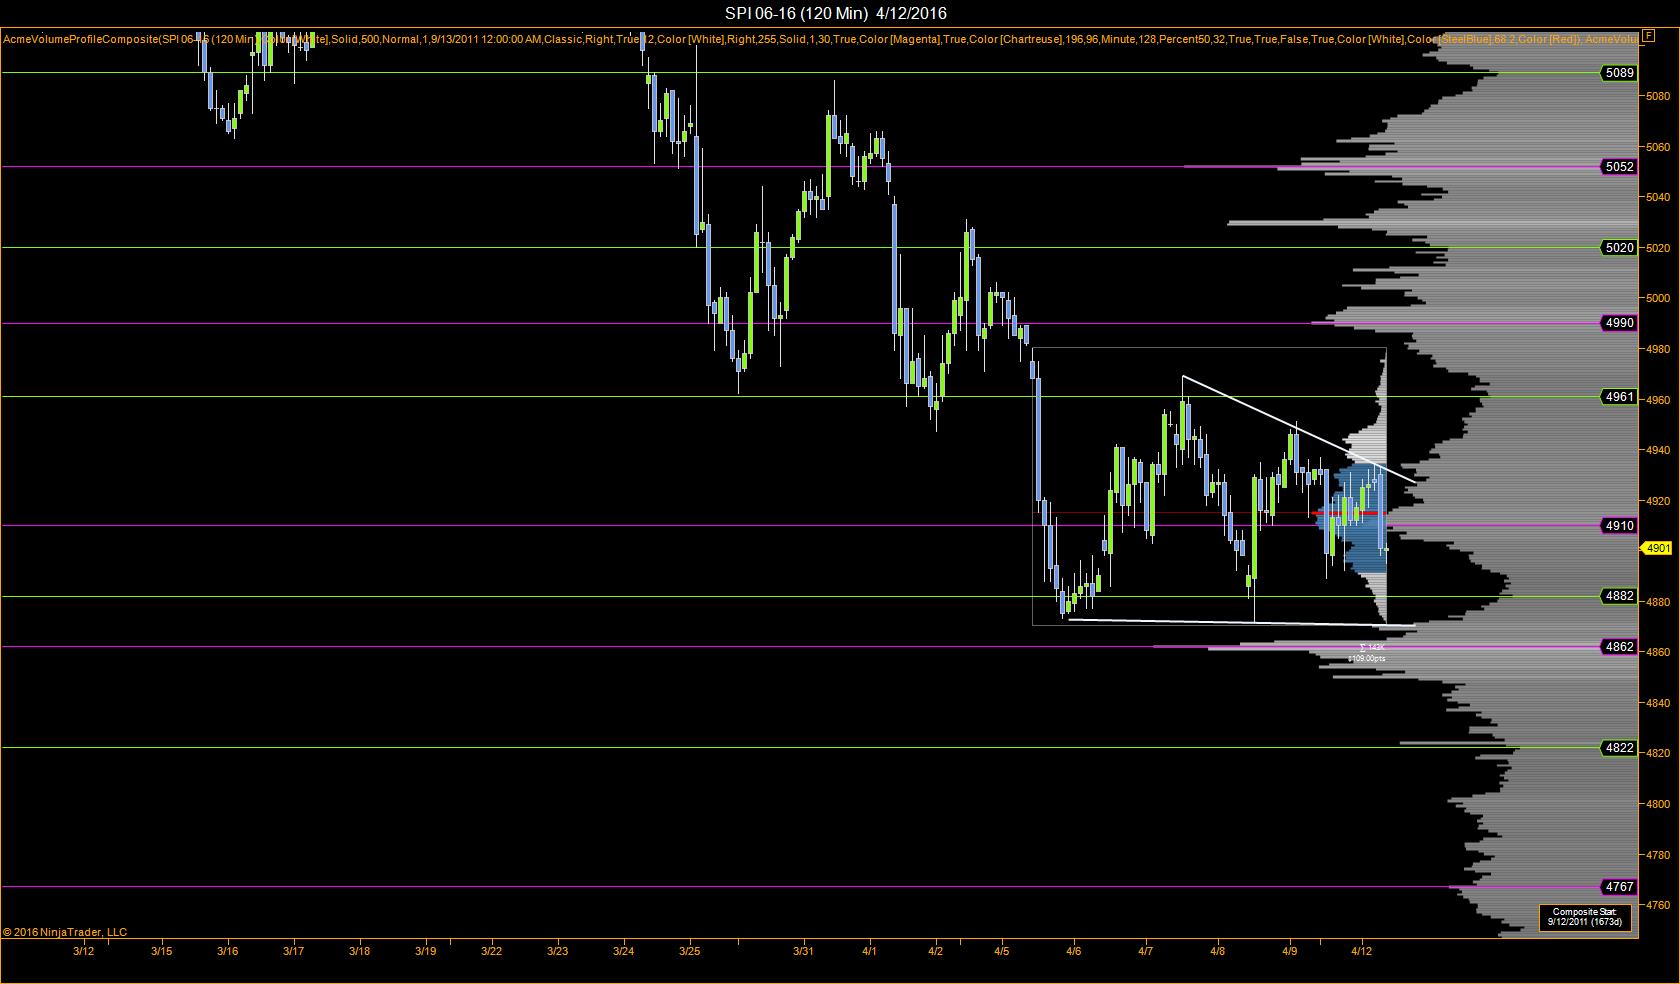
Task: Click the 4882 level label
Action: tap(1619, 597)
